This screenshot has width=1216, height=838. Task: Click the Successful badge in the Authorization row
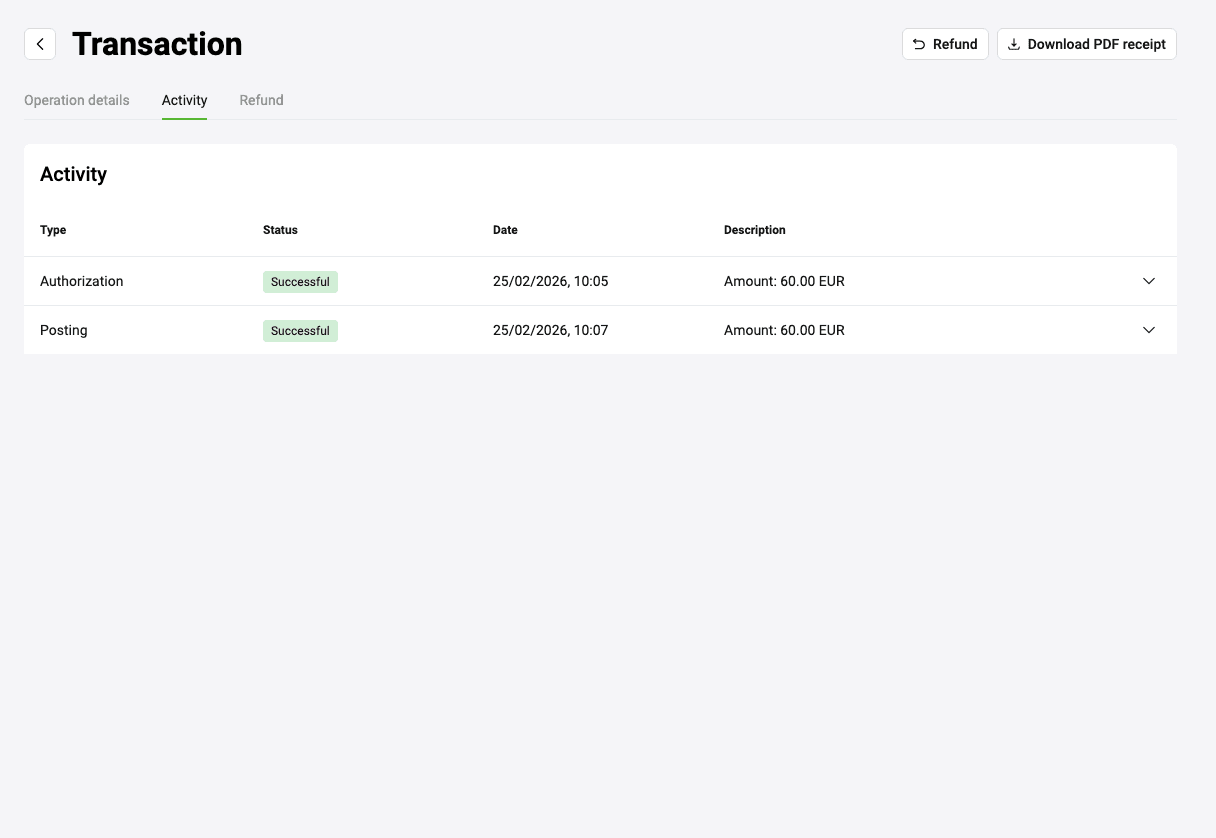300,282
